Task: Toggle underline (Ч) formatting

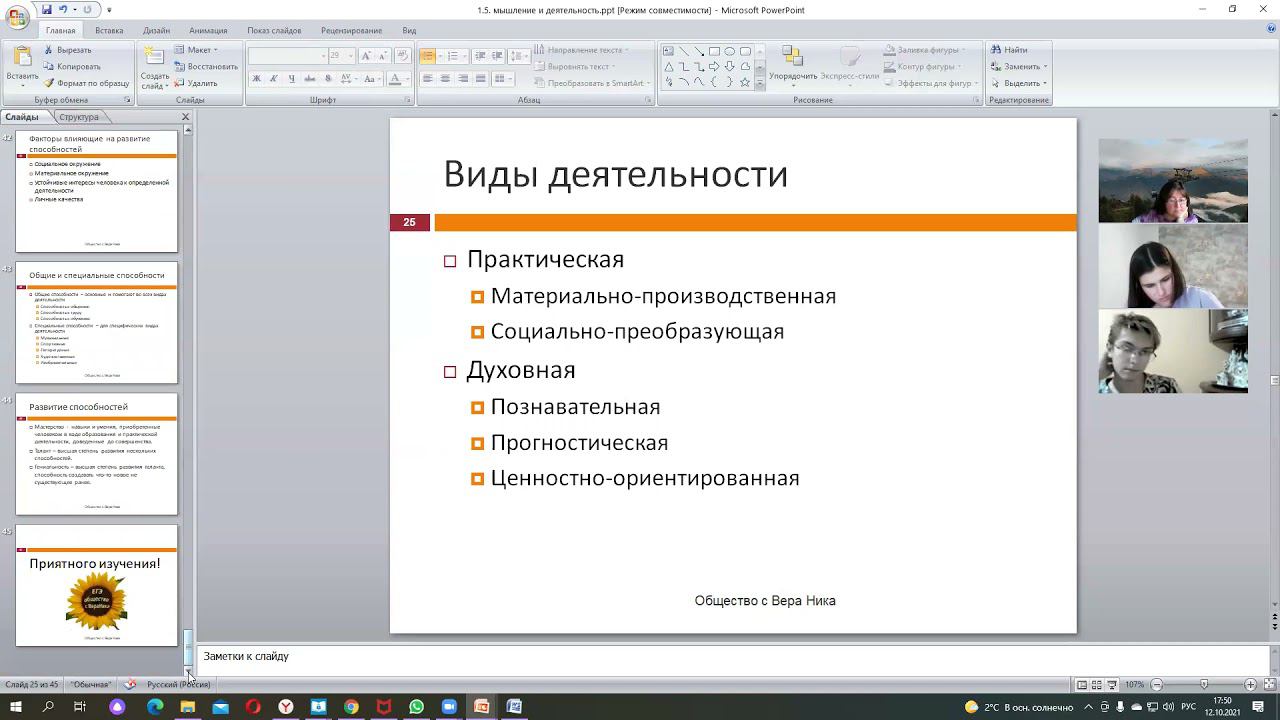Action: [292, 79]
